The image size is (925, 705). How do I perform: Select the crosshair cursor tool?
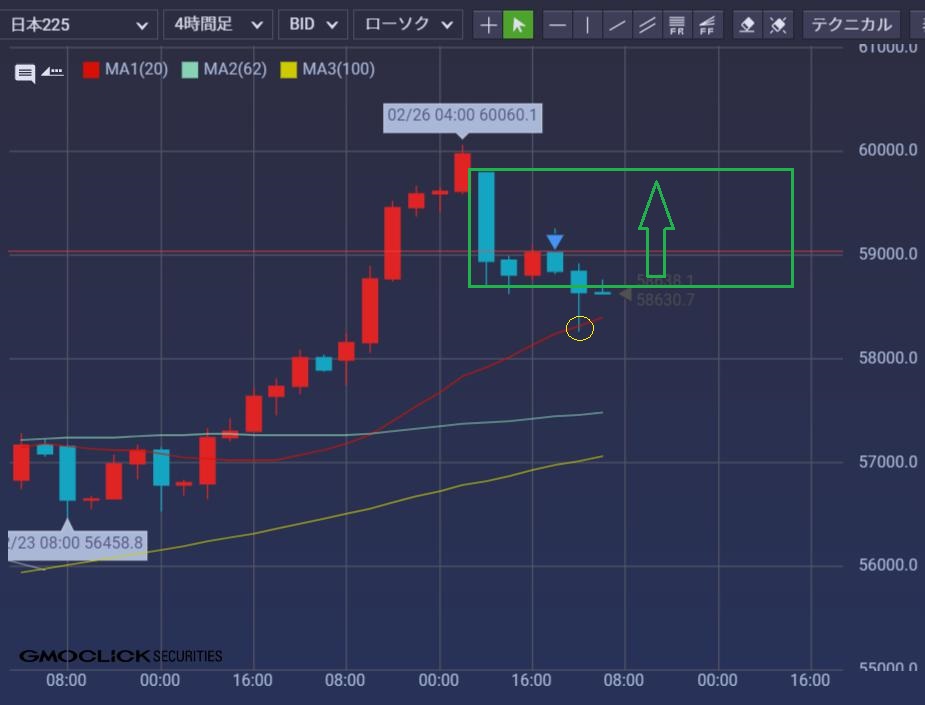488,25
